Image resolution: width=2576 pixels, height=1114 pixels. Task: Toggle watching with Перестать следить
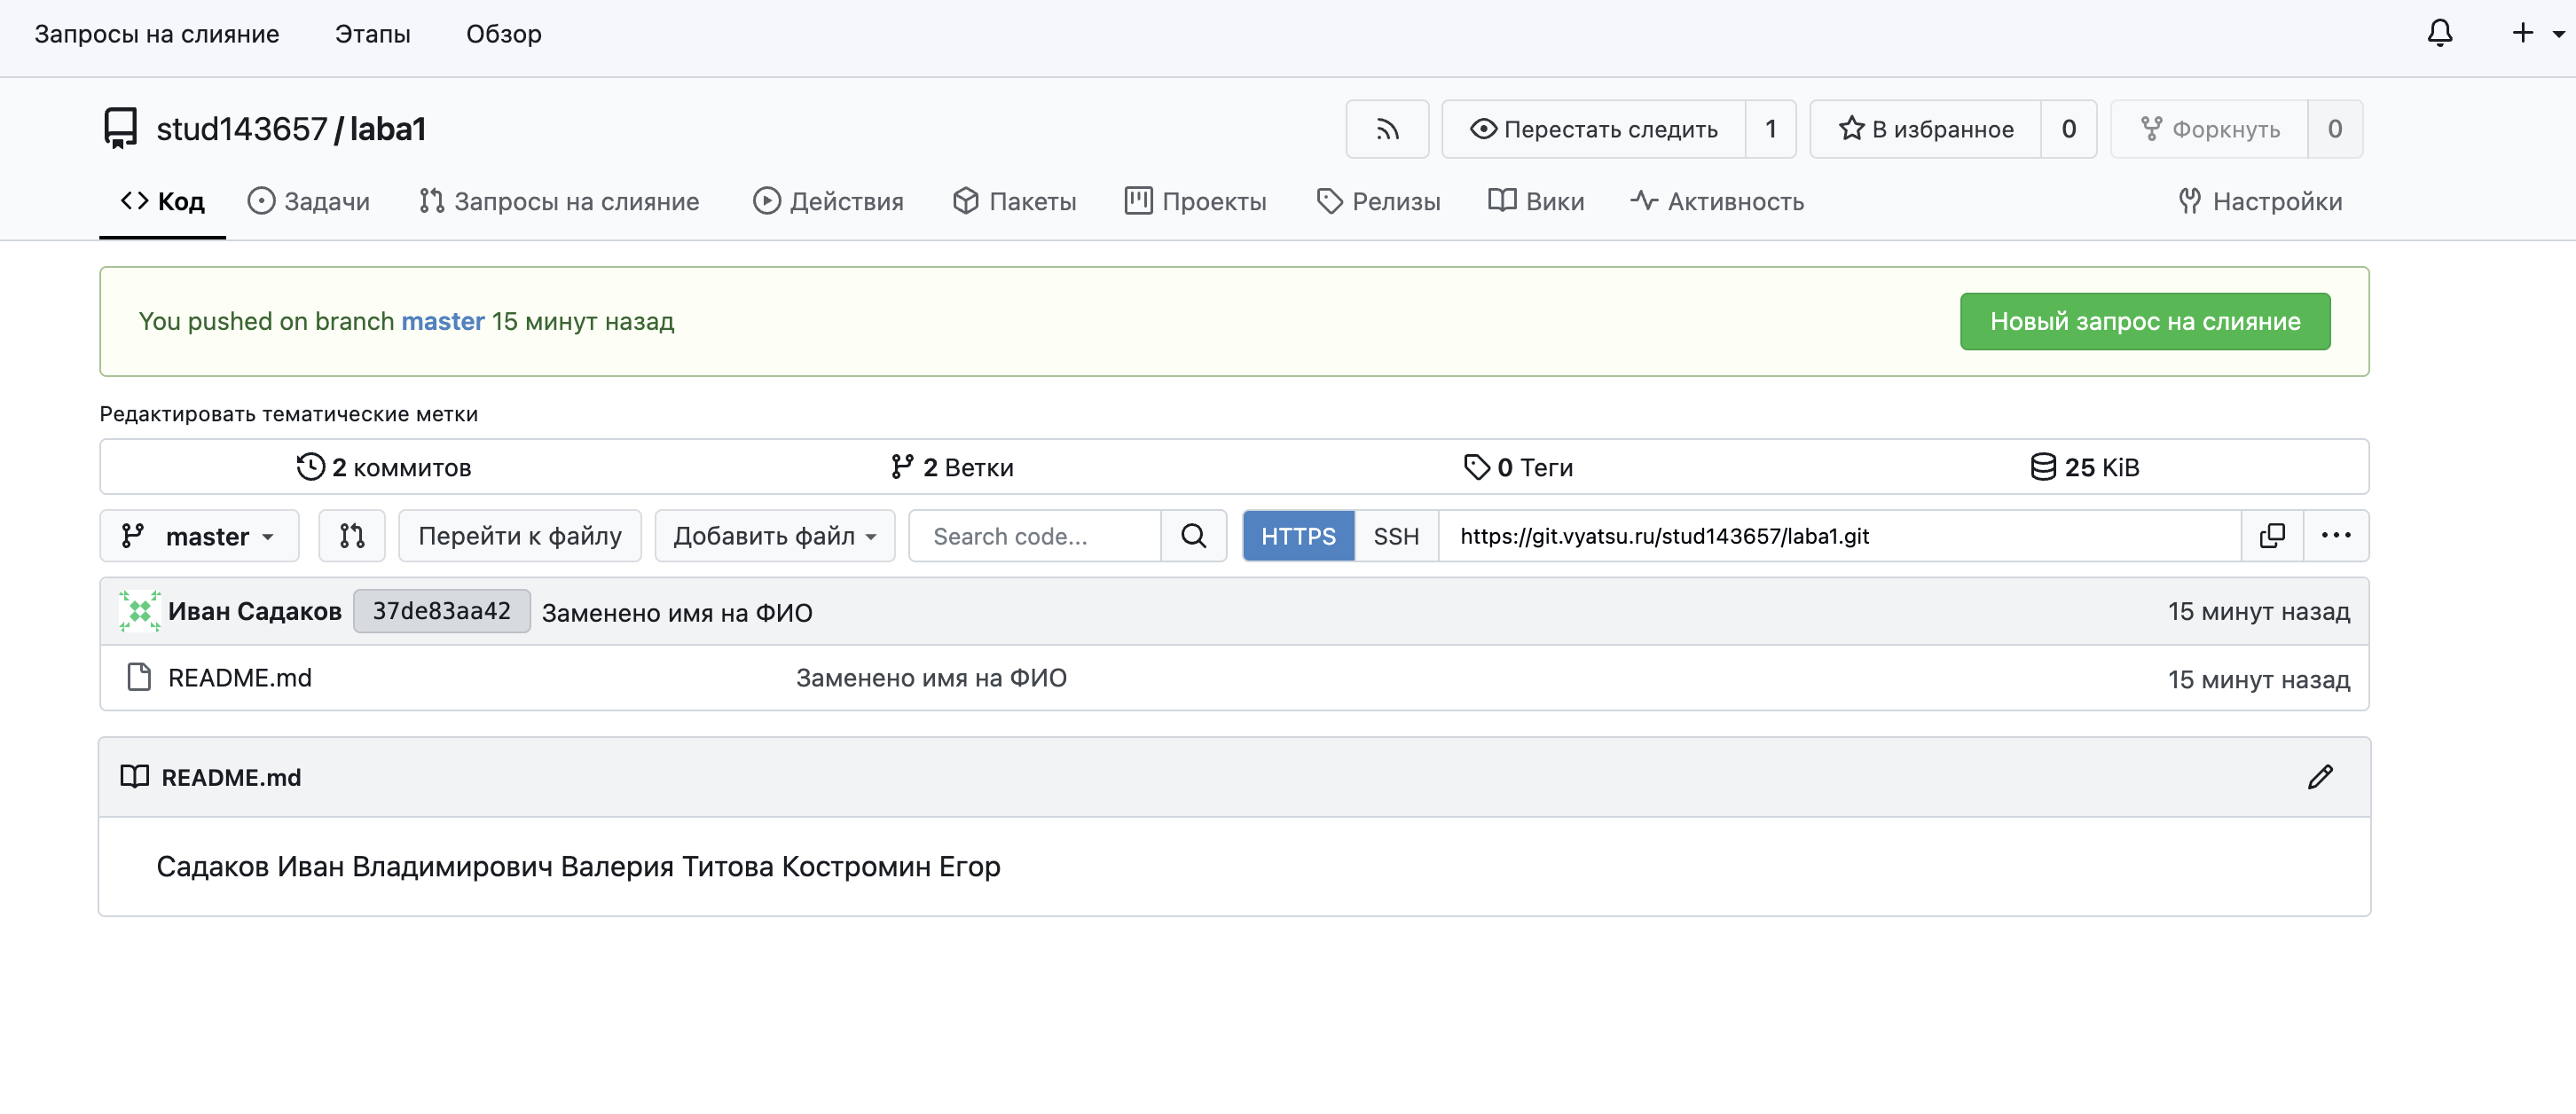coord(1594,129)
